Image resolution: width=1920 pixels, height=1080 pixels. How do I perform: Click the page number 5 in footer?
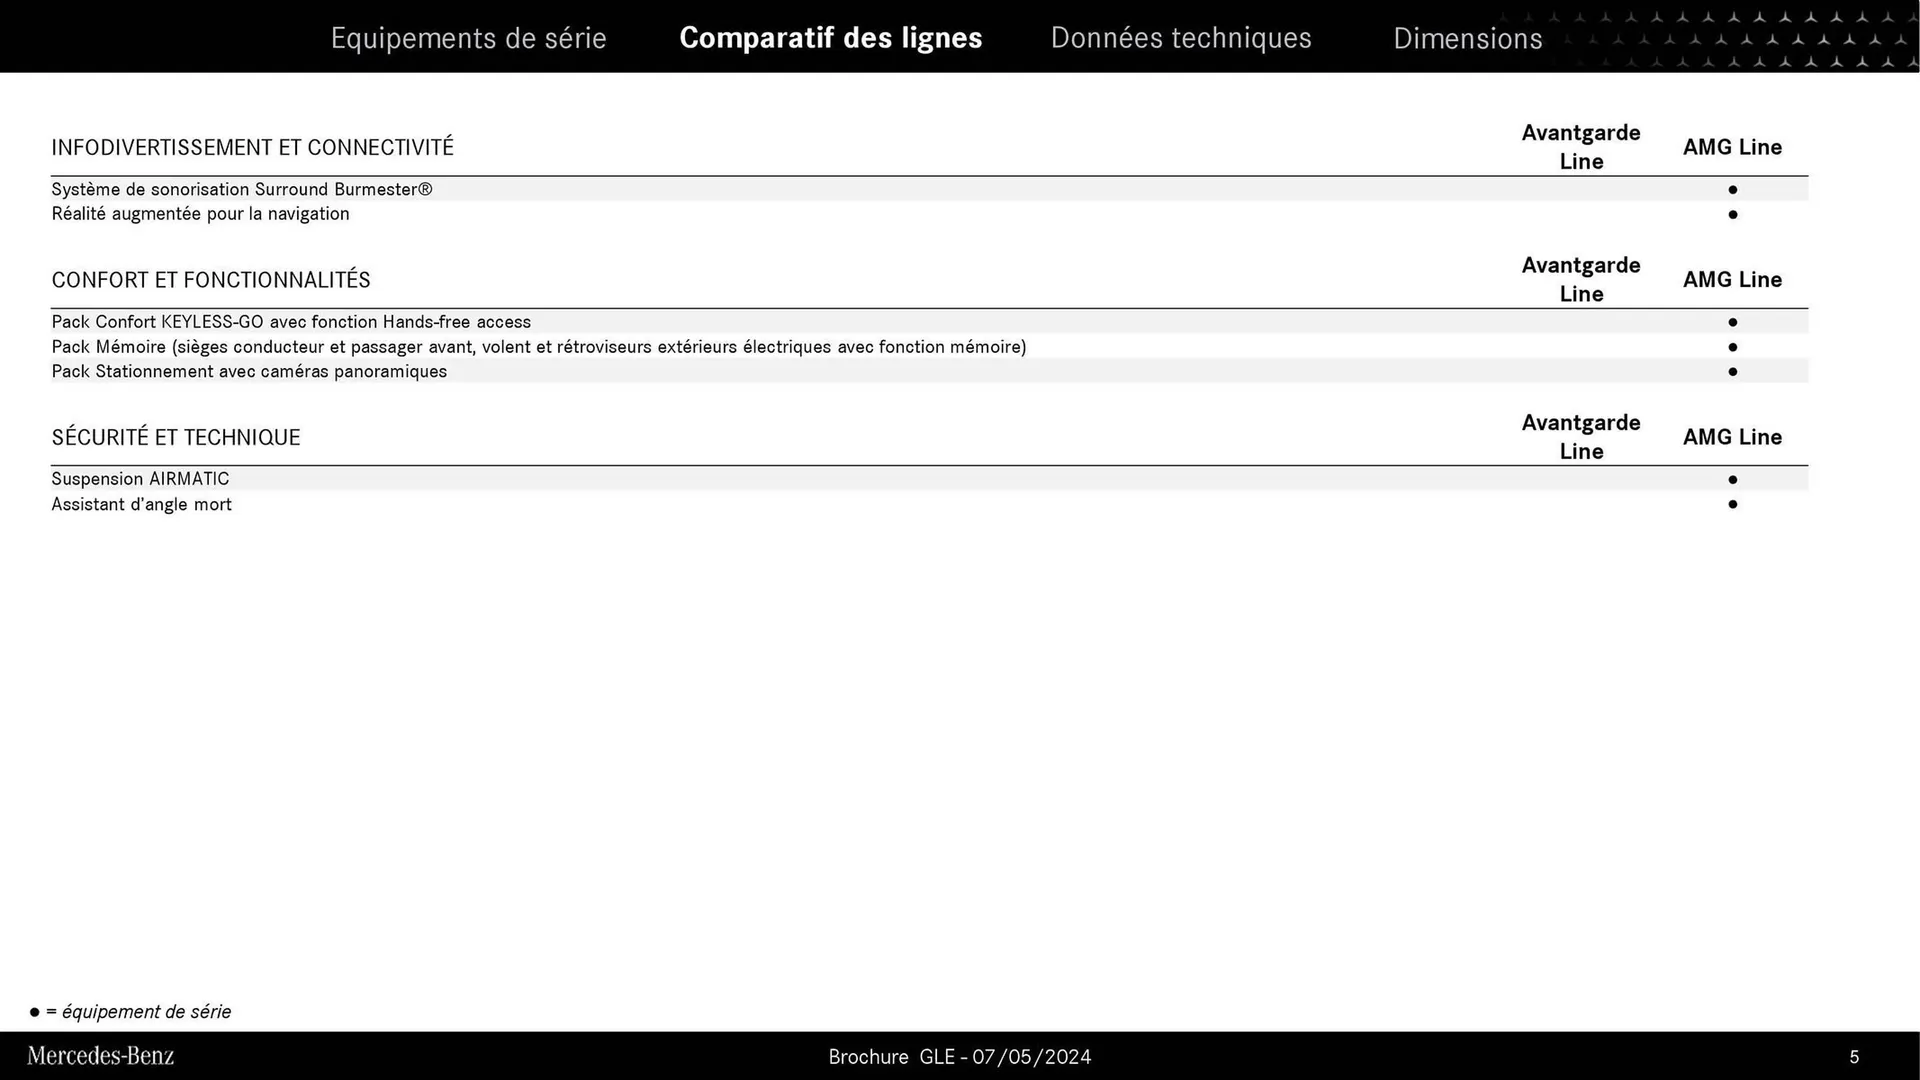(x=1854, y=1057)
